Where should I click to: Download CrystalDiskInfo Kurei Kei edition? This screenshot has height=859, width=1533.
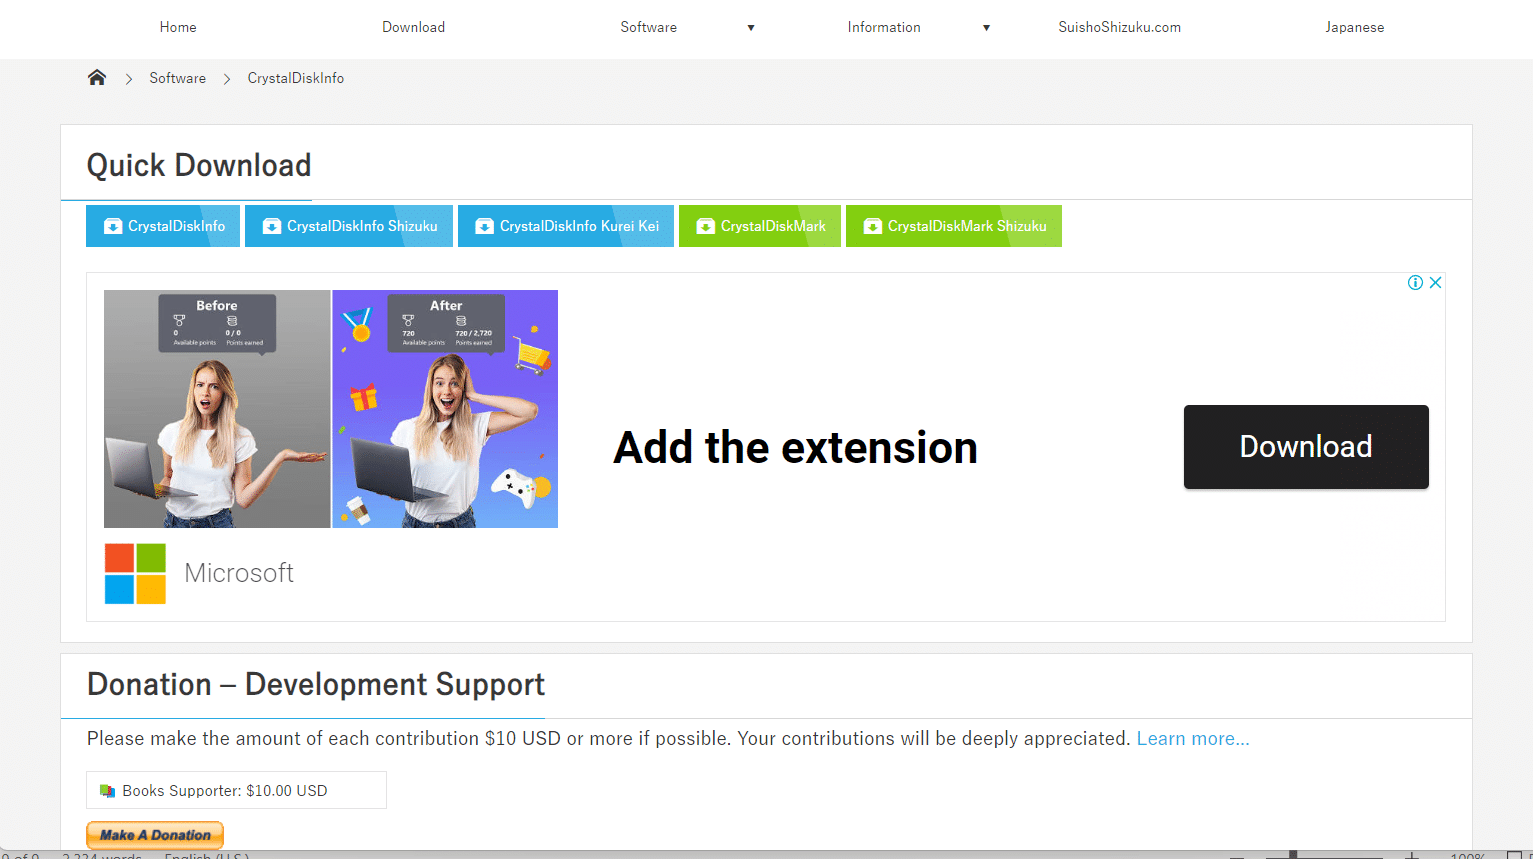point(566,226)
